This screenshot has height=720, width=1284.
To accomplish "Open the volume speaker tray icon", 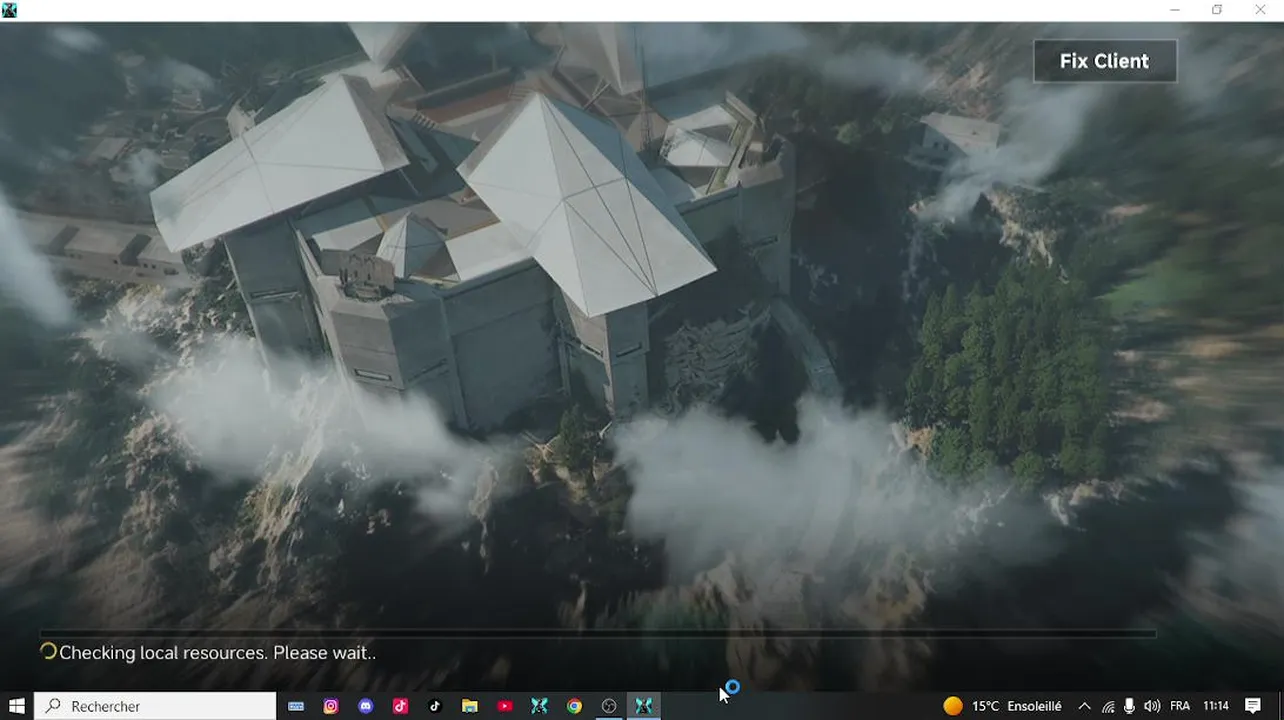I will (1151, 706).
